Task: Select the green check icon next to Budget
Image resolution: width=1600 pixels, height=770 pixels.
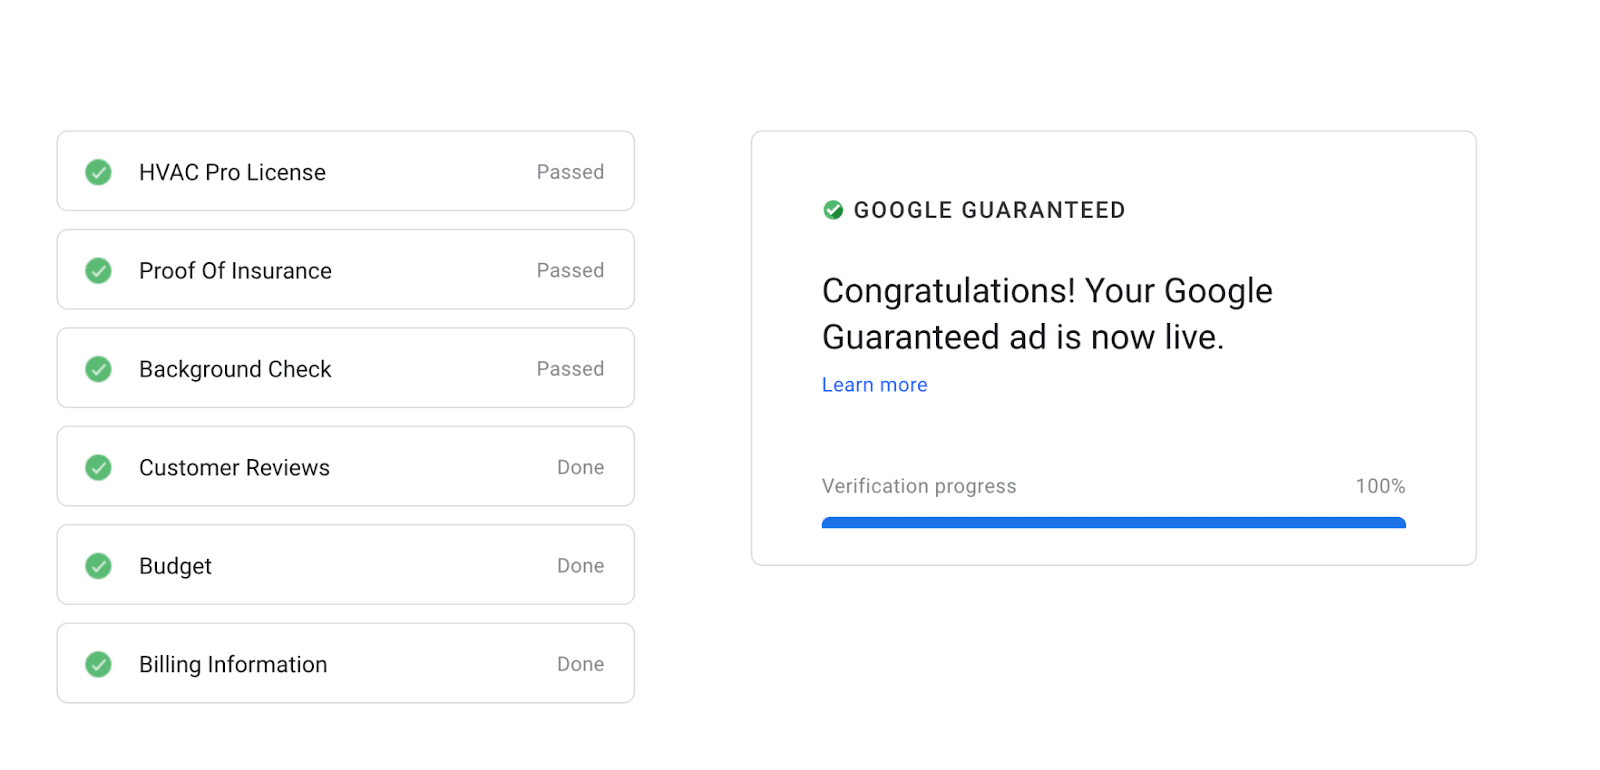Action: [98, 565]
